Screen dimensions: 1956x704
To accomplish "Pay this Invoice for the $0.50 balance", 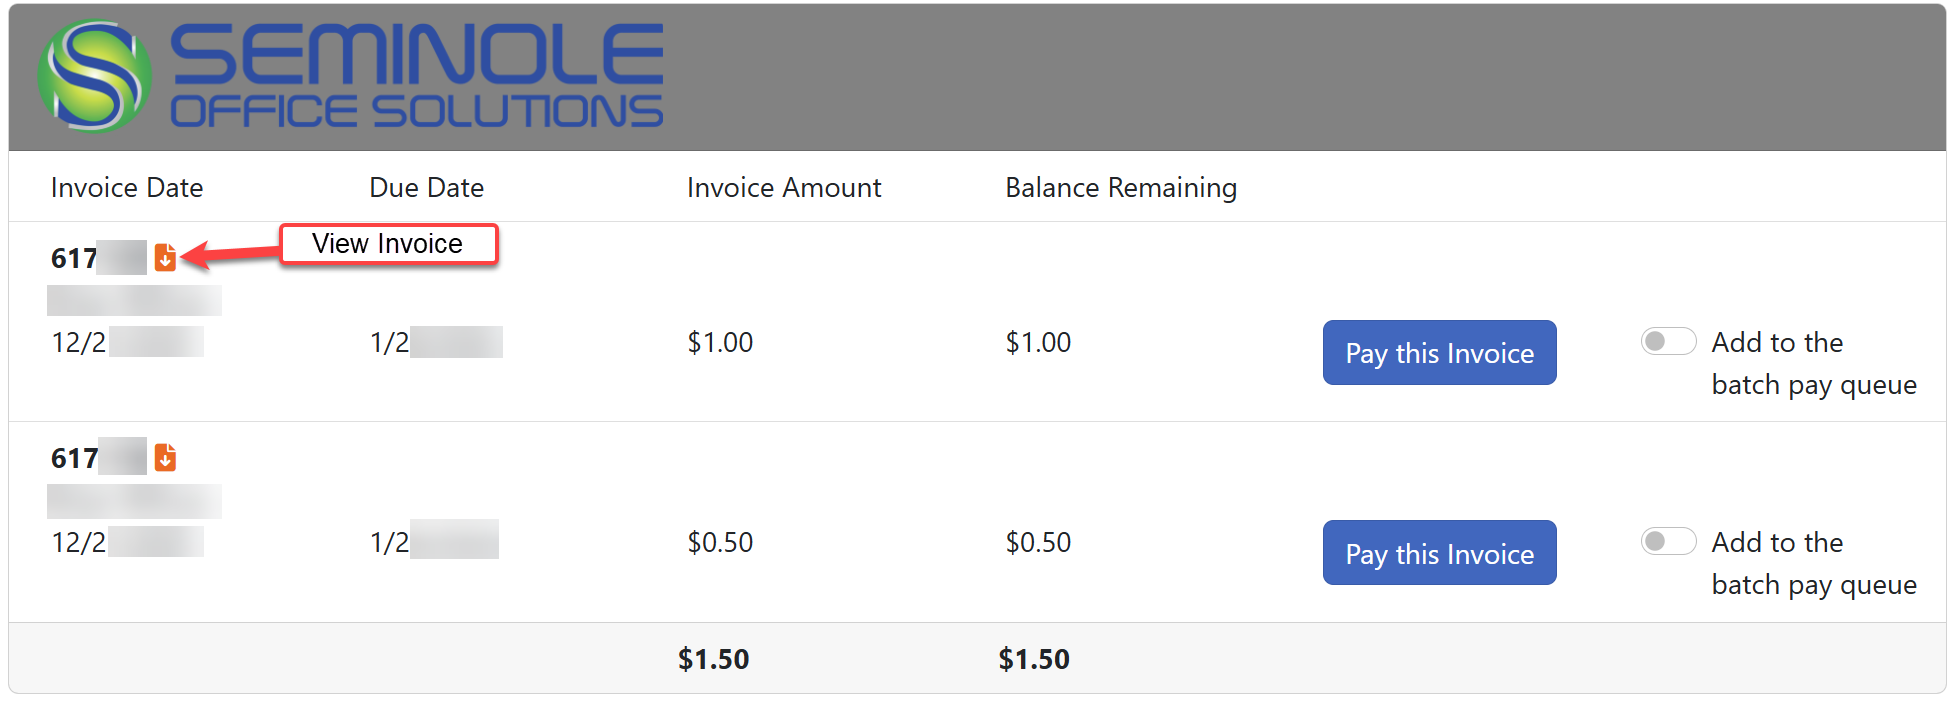I will [x=1439, y=552].
